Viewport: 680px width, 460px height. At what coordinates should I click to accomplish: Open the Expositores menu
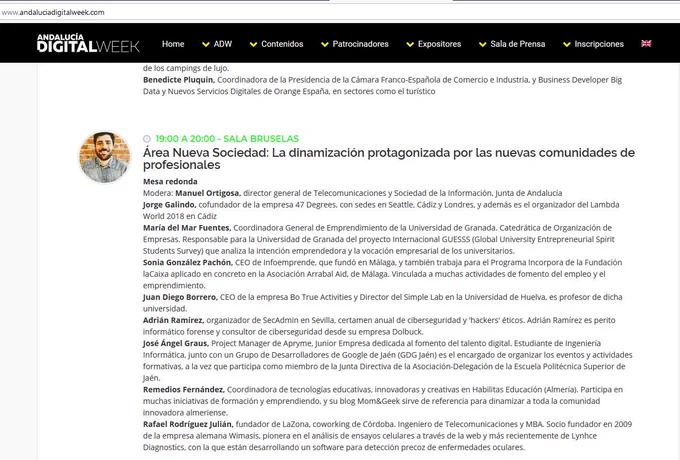click(439, 44)
